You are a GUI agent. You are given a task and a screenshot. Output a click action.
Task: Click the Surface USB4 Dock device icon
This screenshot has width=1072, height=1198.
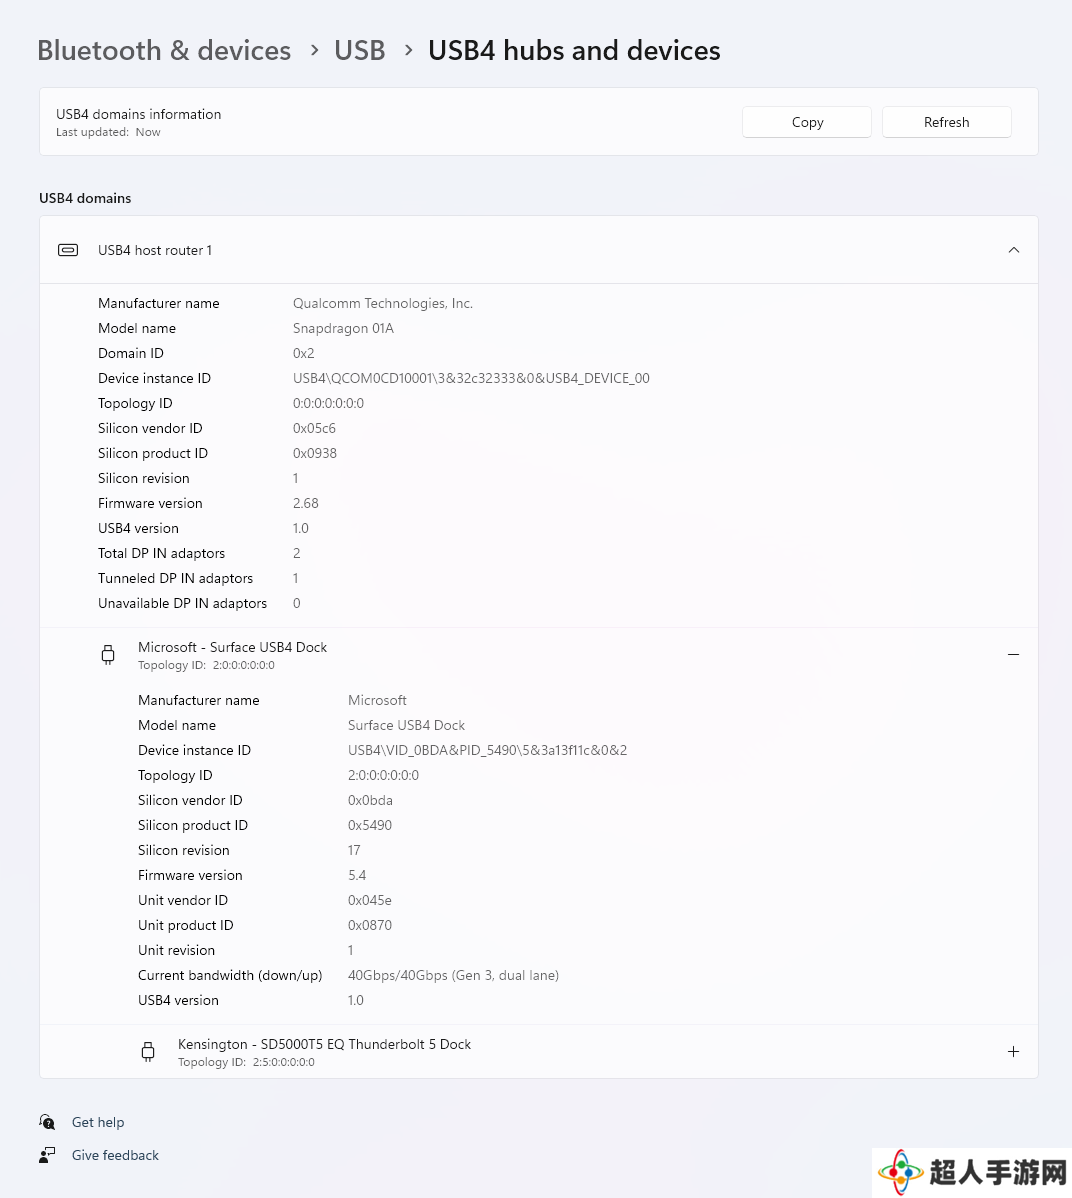coord(108,655)
